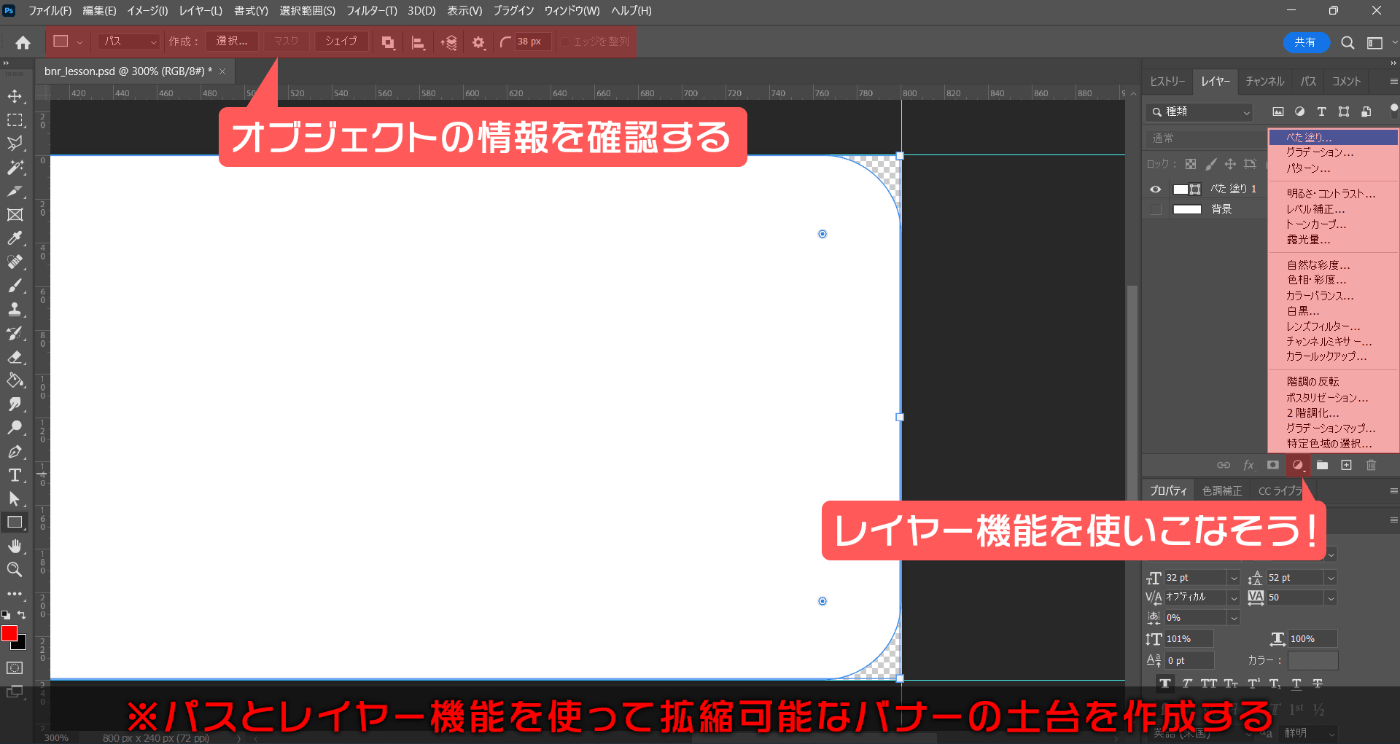Select the Smudge tool
Viewport: 1400px width, 744px height.
tap(15, 404)
